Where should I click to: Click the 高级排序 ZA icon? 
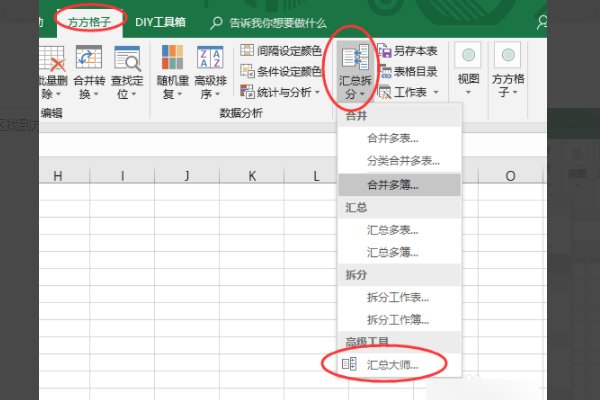coord(210,57)
